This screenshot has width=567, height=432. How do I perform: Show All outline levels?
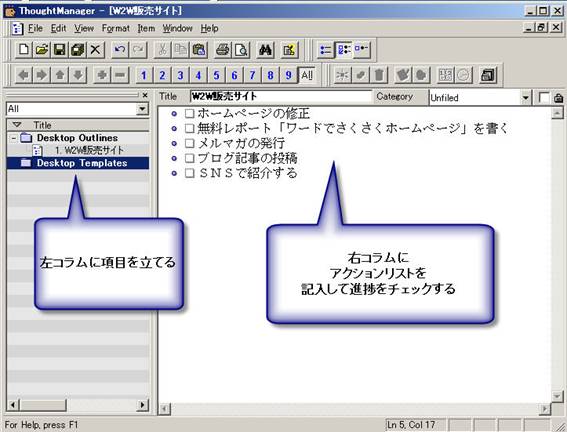[307, 75]
